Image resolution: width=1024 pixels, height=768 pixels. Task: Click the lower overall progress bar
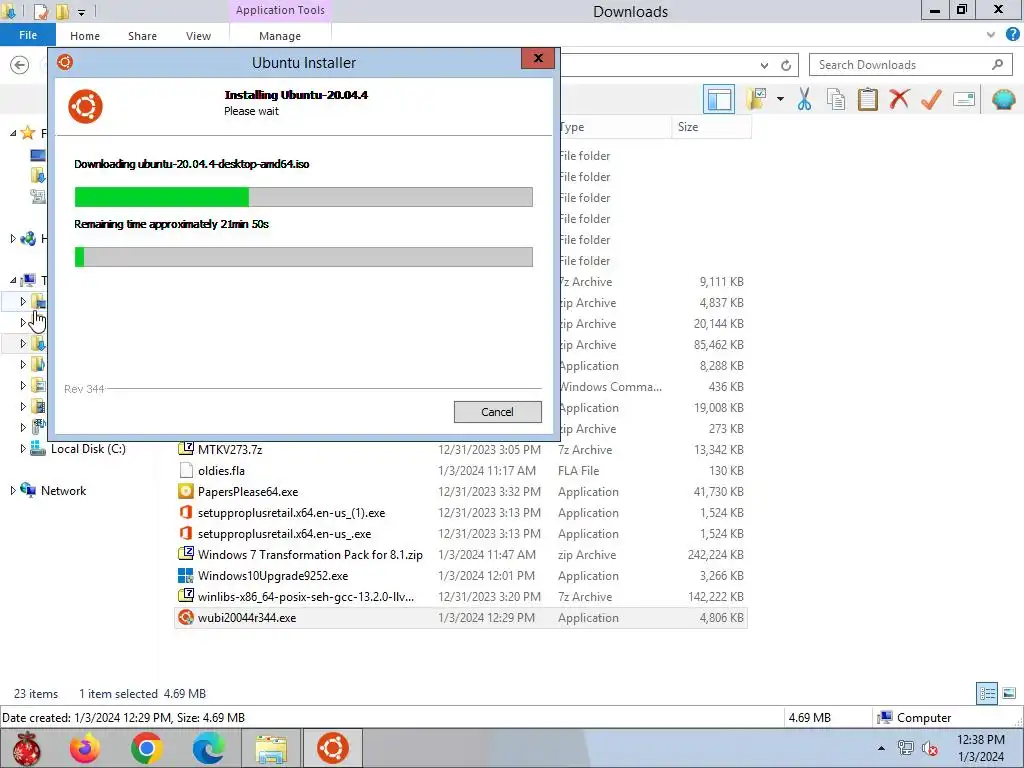pyautogui.click(x=304, y=257)
